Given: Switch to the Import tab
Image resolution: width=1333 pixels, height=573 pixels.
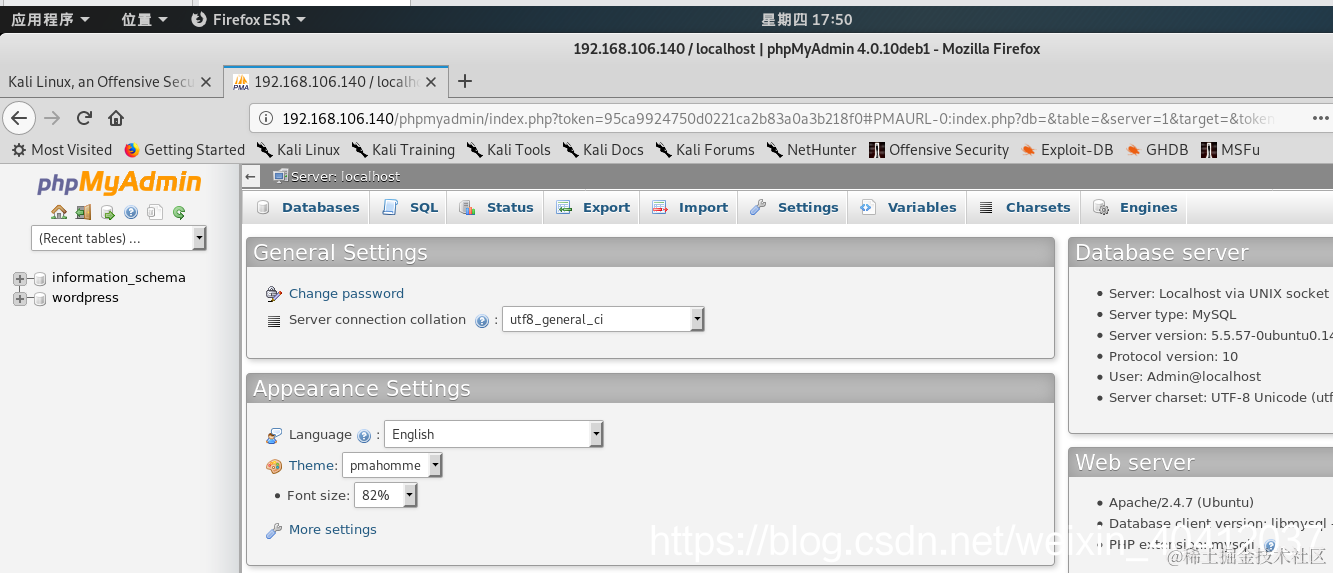Looking at the screenshot, I should click(690, 207).
